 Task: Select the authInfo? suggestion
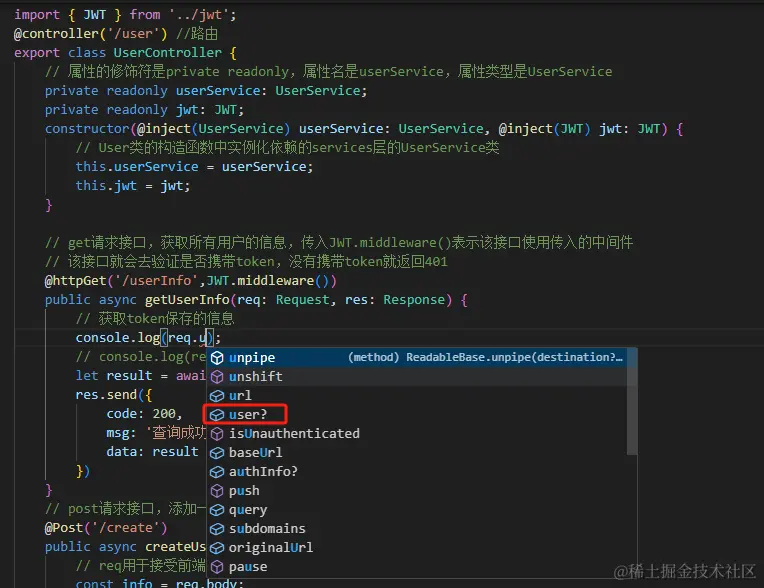click(418, 472)
